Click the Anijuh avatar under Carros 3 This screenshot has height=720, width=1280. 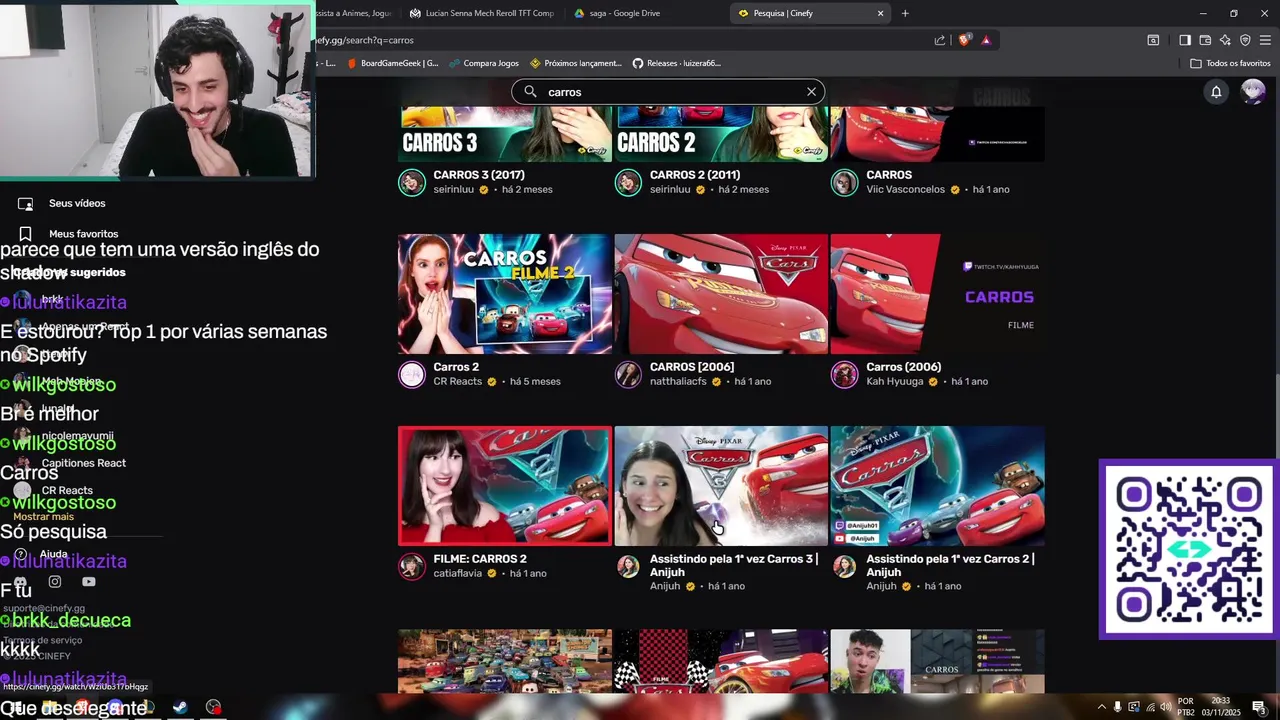point(628,566)
